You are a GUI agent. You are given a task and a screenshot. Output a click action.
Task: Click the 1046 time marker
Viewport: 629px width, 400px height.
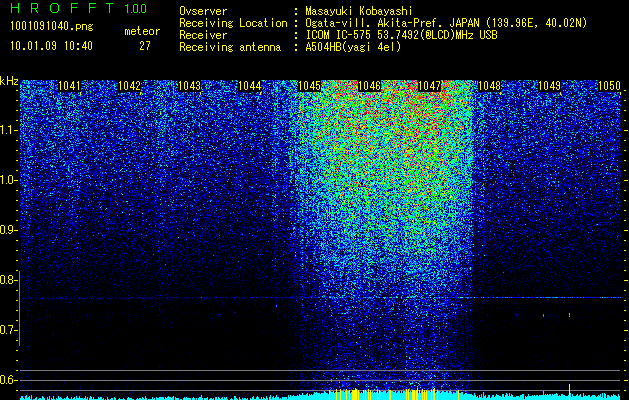[369, 86]
